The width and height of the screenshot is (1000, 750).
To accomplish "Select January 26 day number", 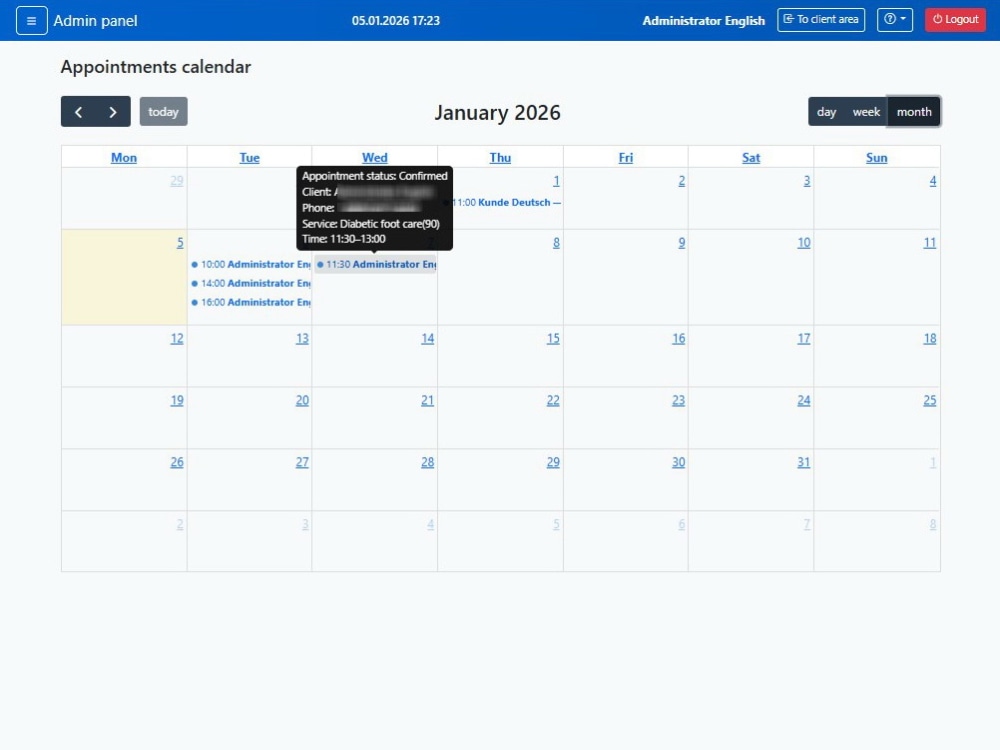I will (x=177, y=462).
